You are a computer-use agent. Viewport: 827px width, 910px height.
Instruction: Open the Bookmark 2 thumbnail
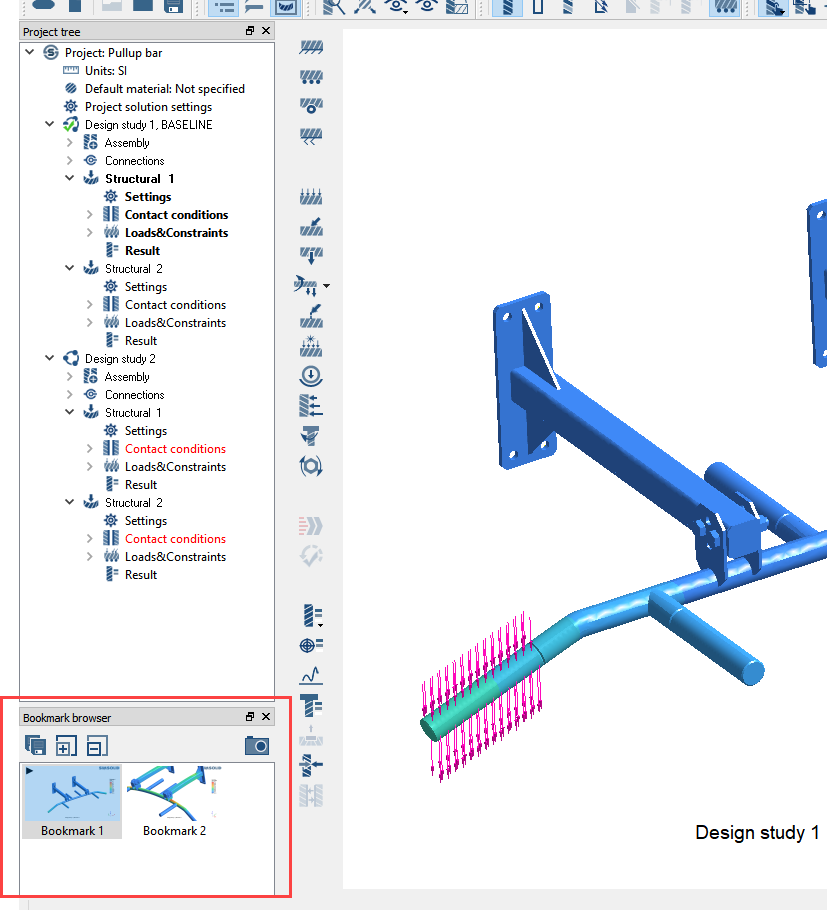pos(174,801)
